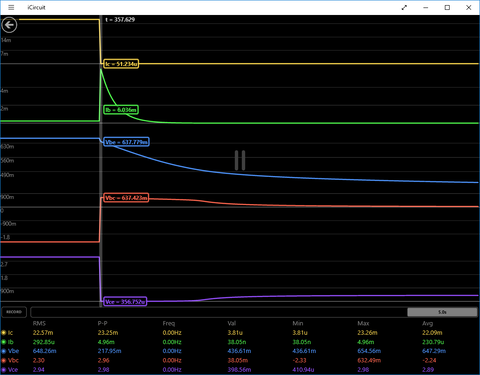Click the fullscreen expand arrows icon
480x375 pixels.
(404, 7)
